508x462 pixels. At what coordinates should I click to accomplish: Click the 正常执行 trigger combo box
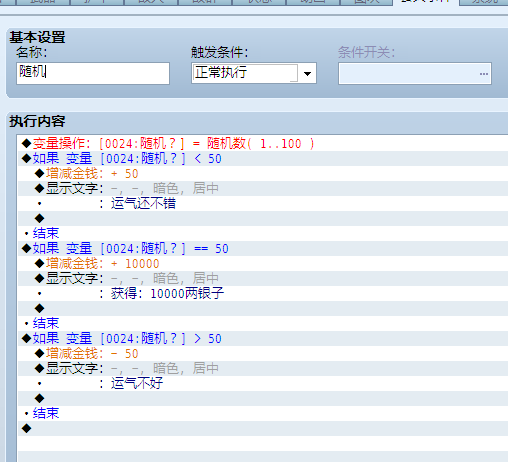pyautogui.click(x=254, y=73)
